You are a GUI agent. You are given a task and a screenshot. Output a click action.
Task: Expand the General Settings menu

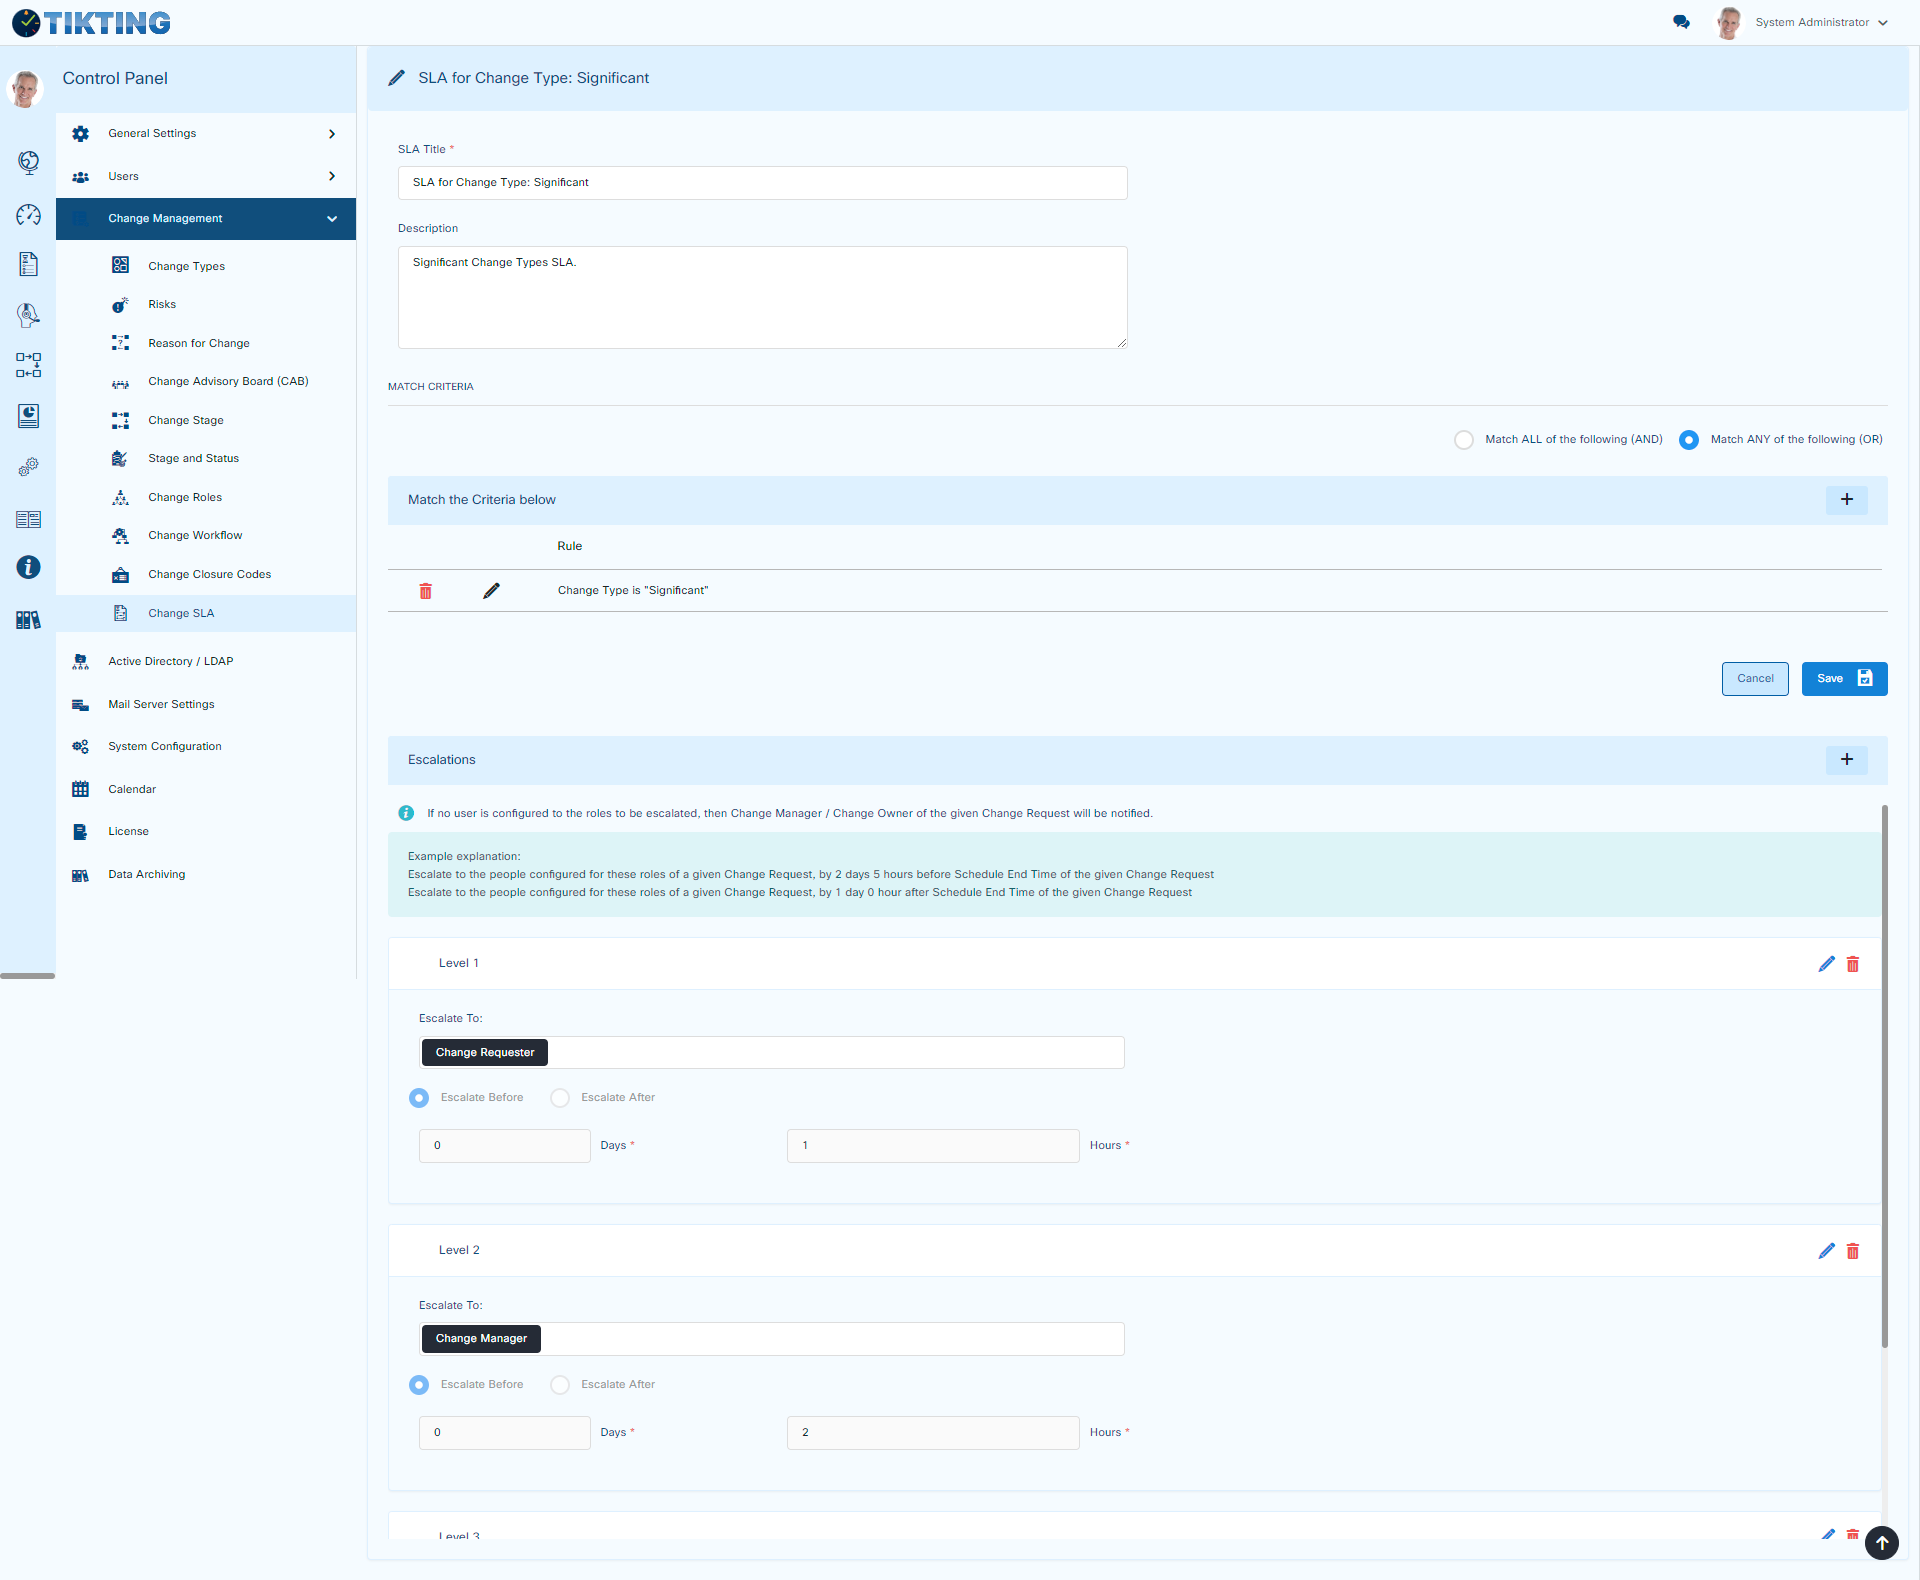[205, 133]
